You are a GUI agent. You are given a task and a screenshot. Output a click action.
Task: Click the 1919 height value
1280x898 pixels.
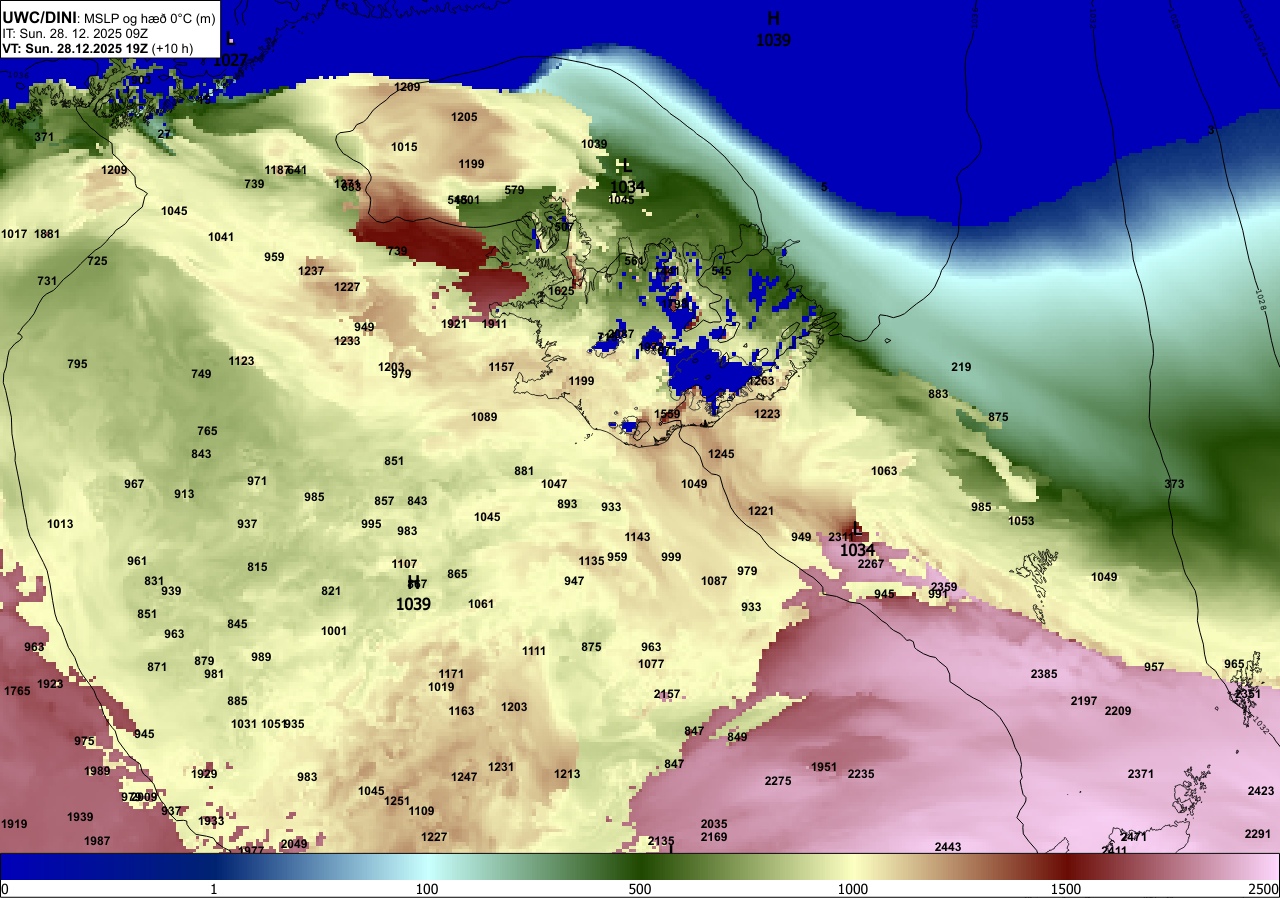tap(14, 824)
